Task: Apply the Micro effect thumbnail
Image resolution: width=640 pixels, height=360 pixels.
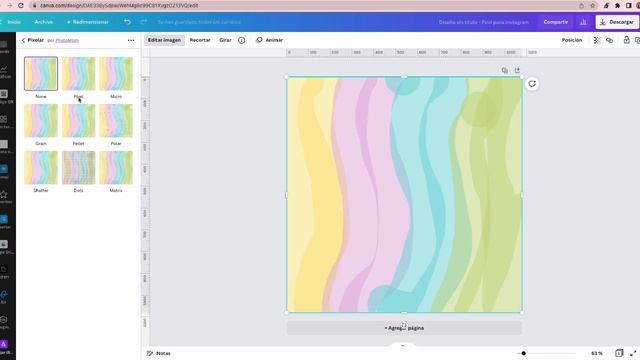Action: point(116,73)
